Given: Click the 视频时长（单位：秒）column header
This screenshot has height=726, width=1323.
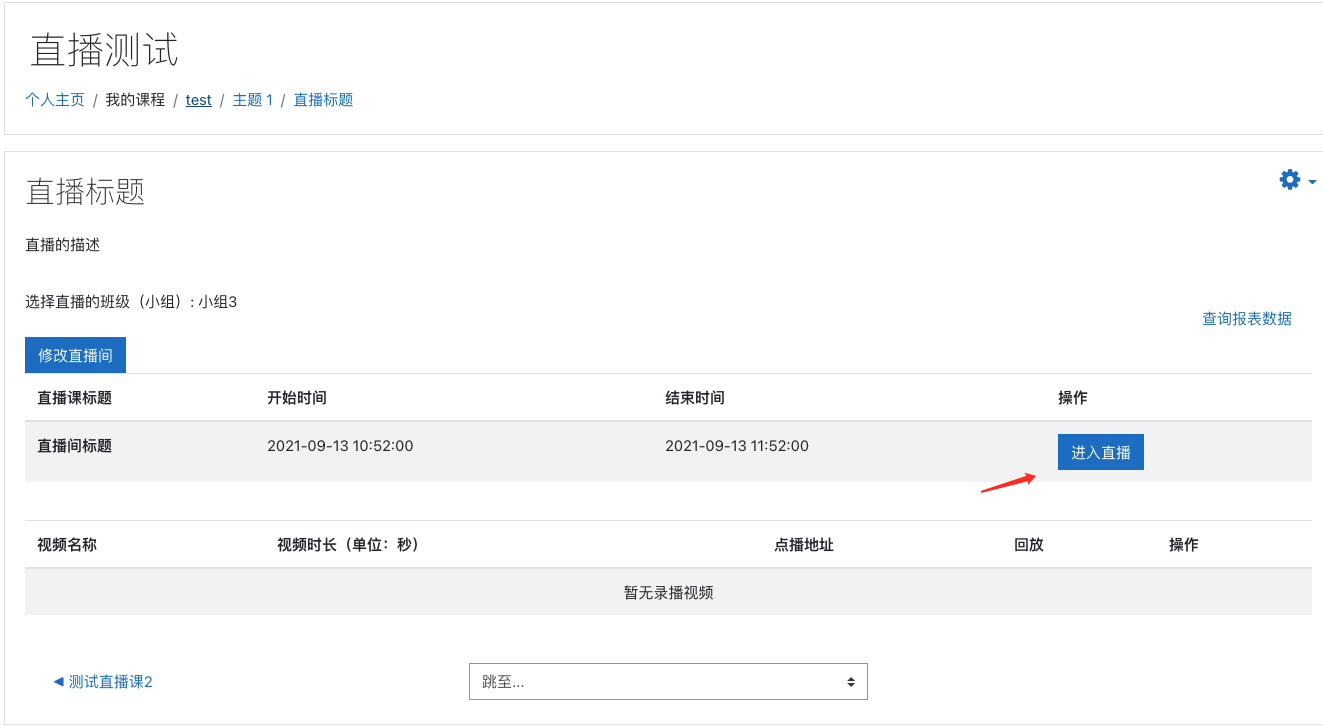Looking at the screenshot, I should pyautogui.click(x=348, y=545).
